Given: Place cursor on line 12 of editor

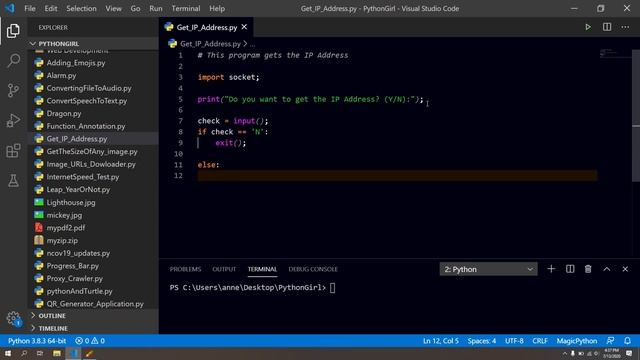Looking at the screenshot, I should pos(397,176).
